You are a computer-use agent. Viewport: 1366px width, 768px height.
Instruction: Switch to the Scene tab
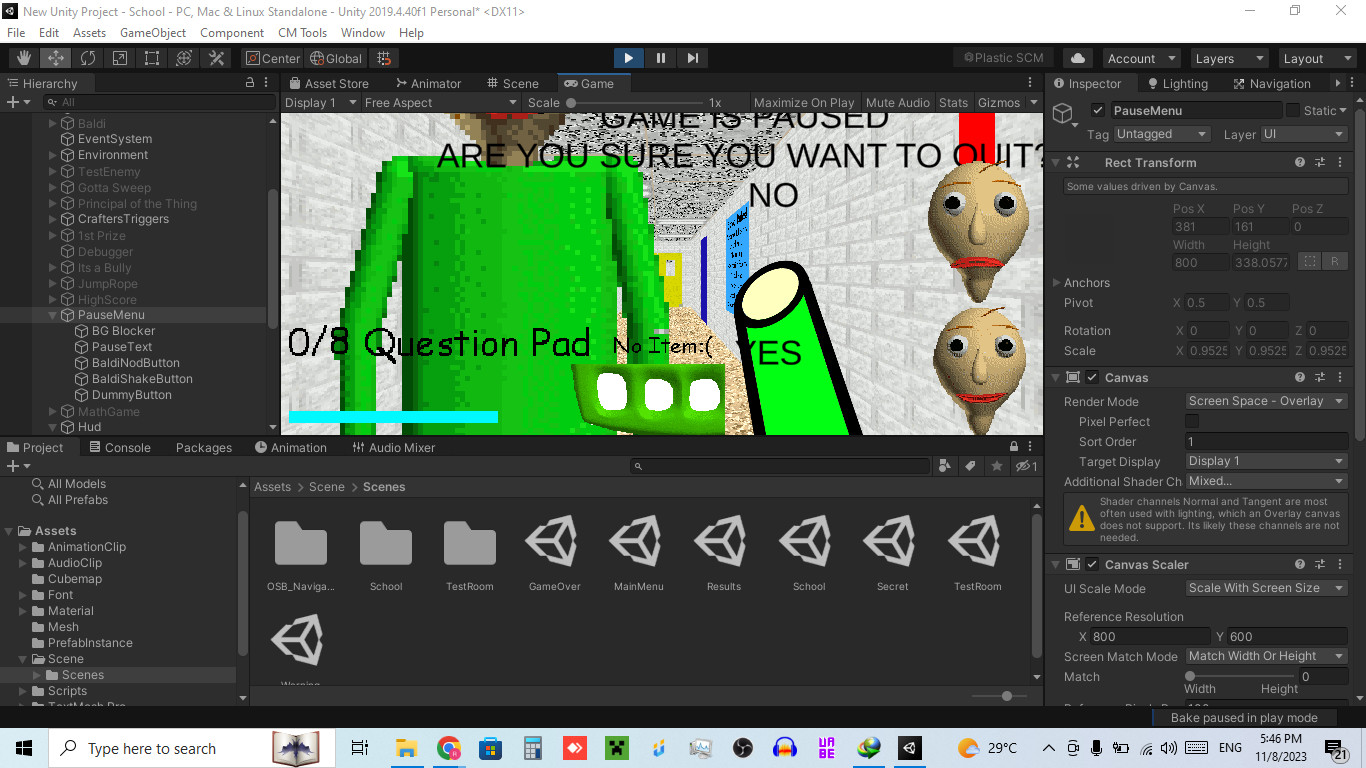[512, 83]
